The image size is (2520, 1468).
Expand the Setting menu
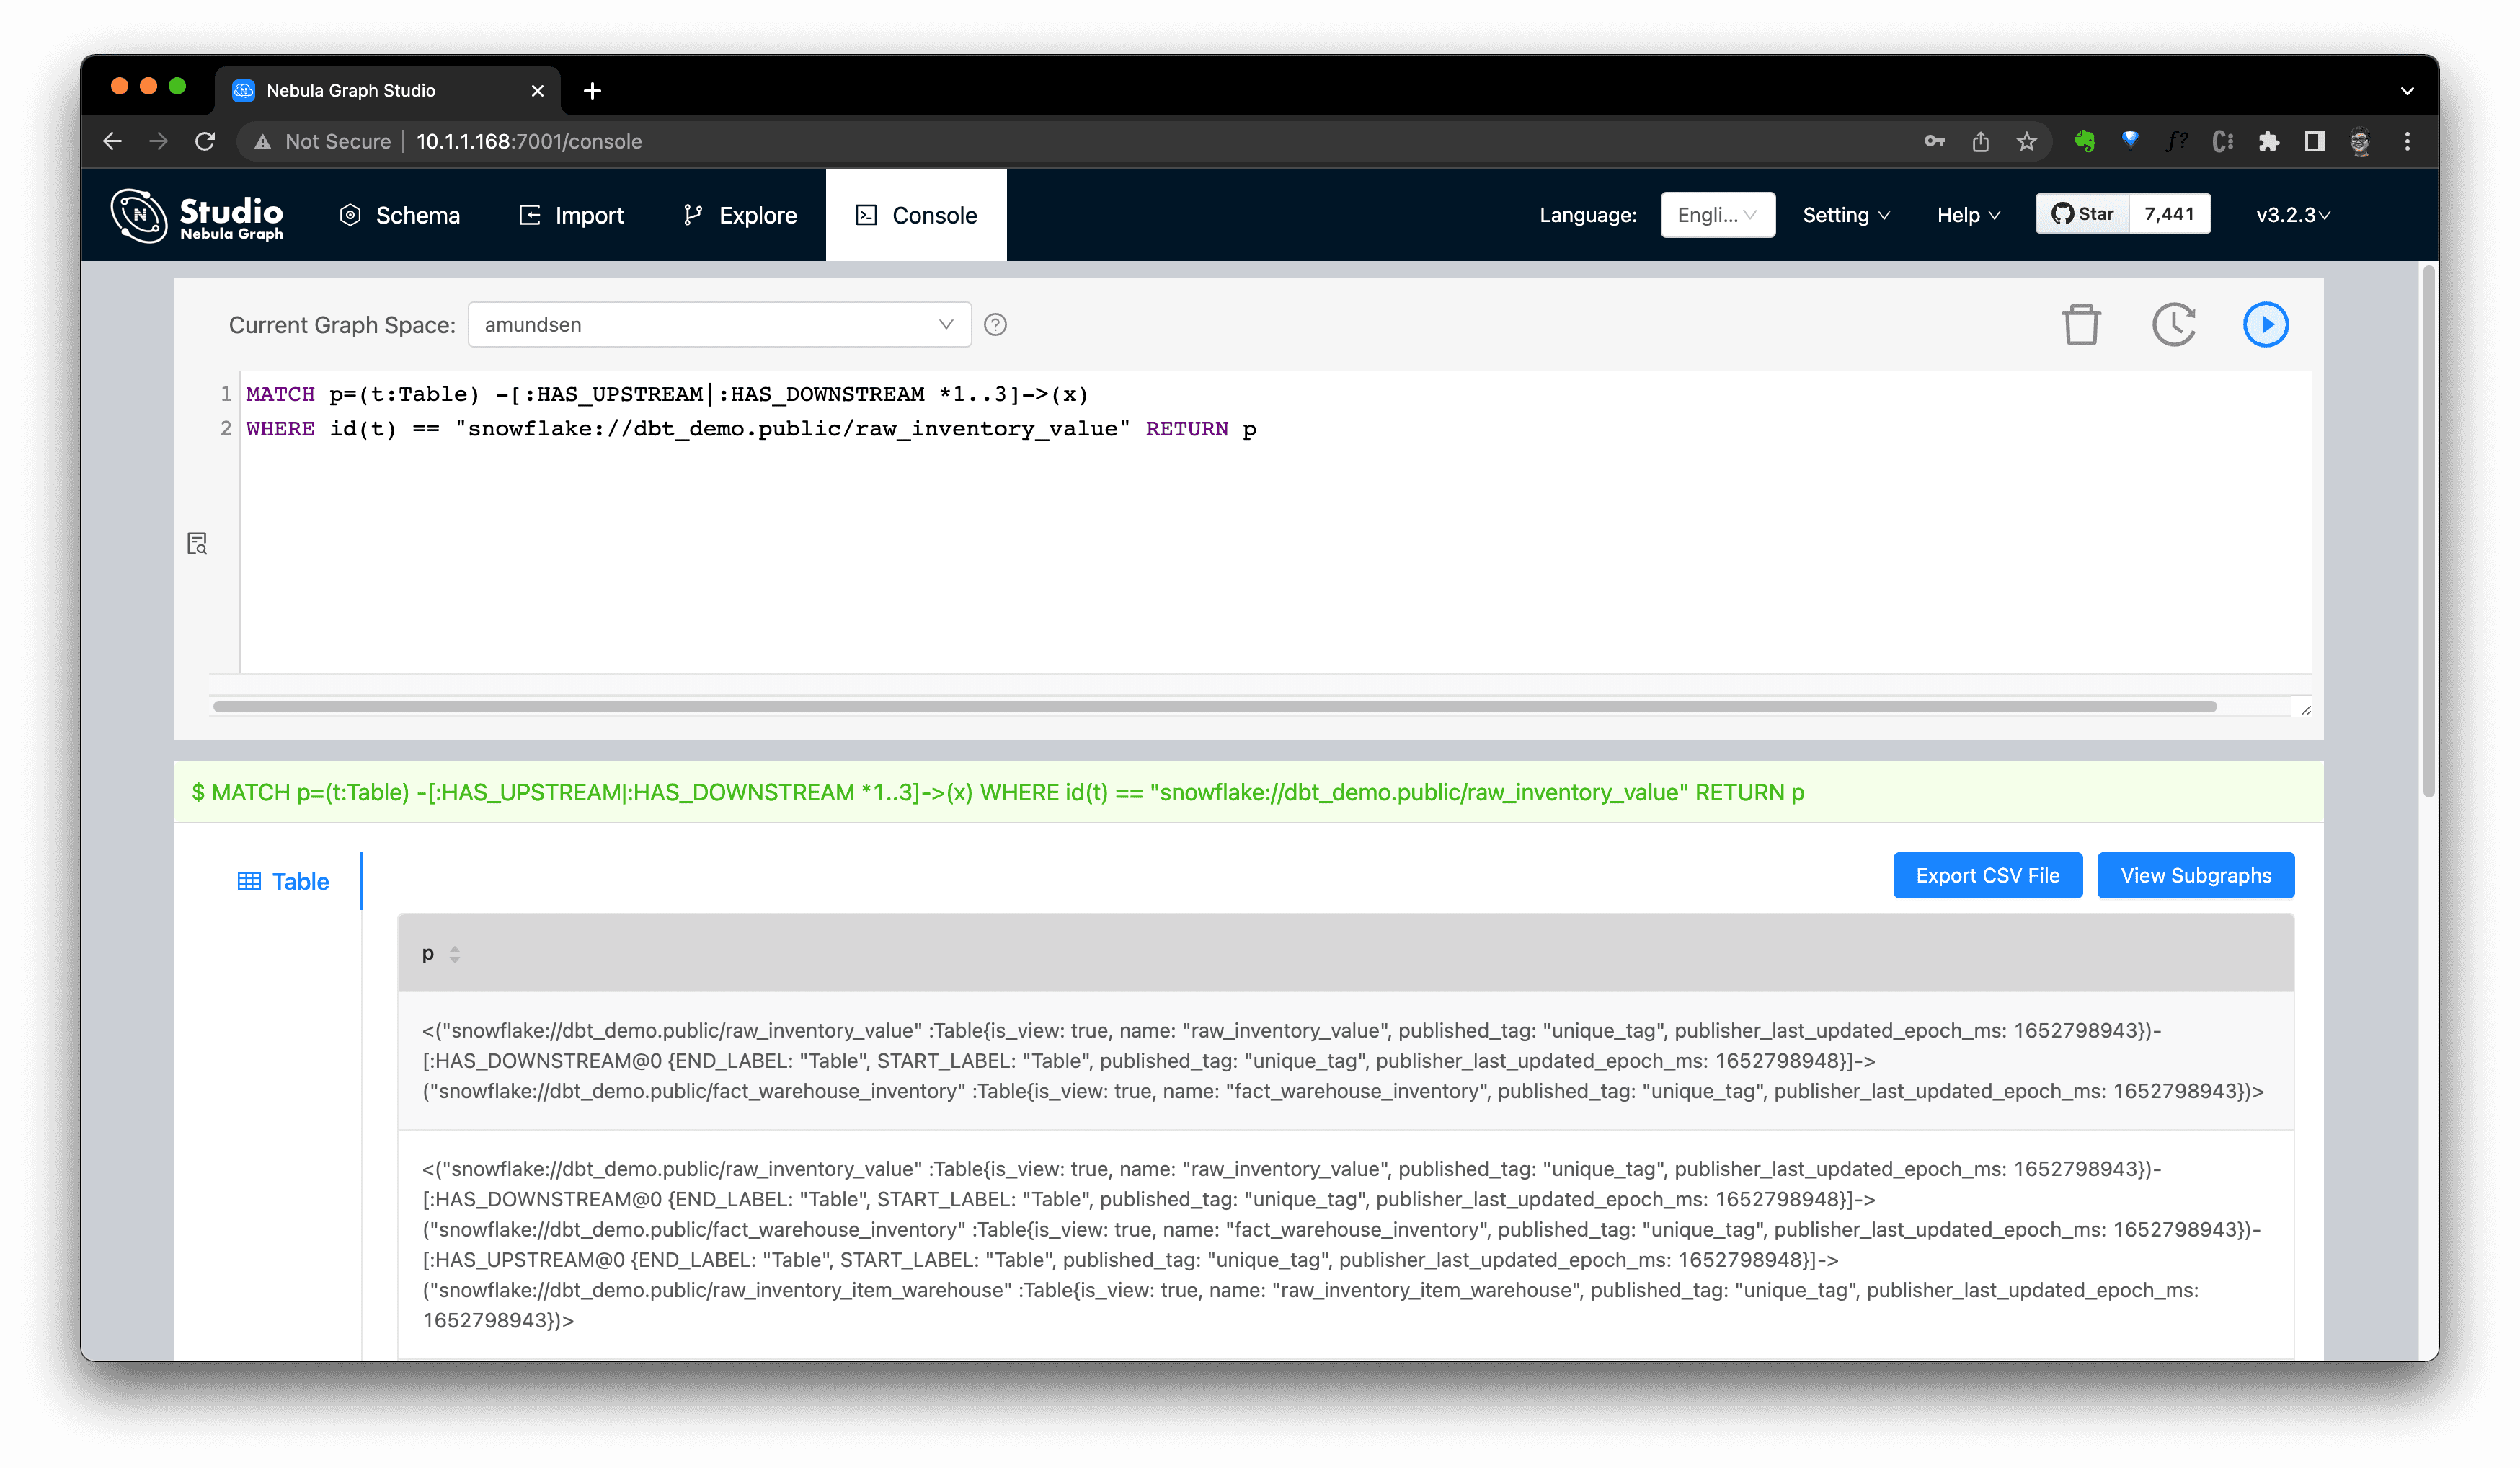(x=1845, y=215)
